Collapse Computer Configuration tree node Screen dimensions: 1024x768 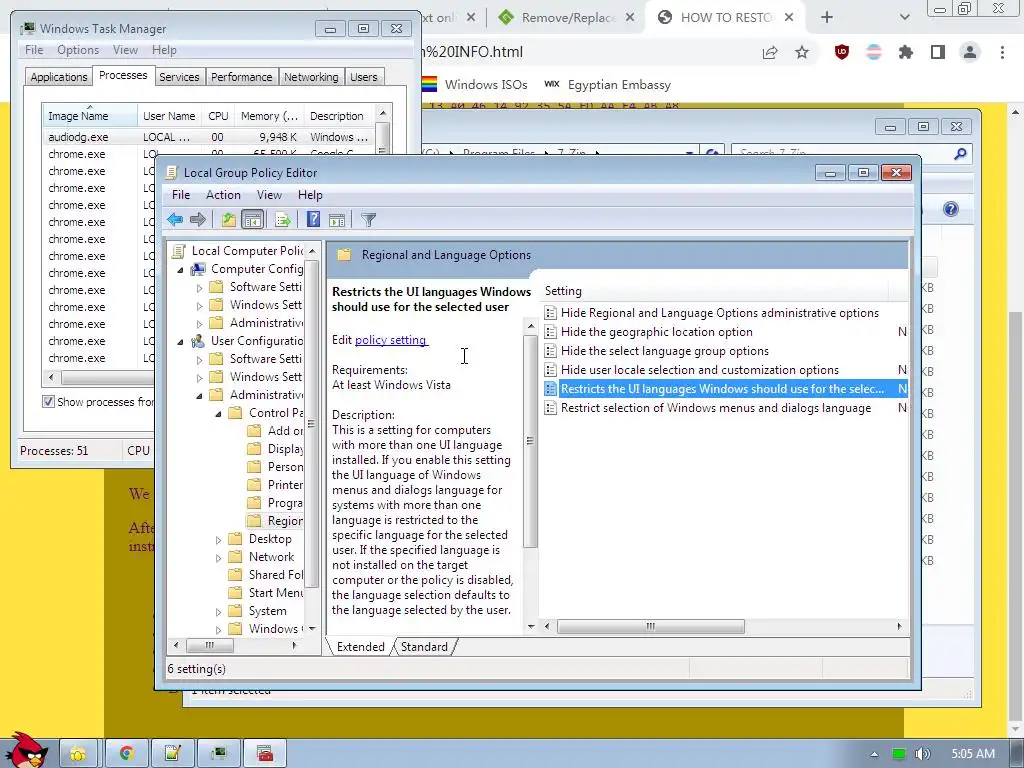coord(180,270)
